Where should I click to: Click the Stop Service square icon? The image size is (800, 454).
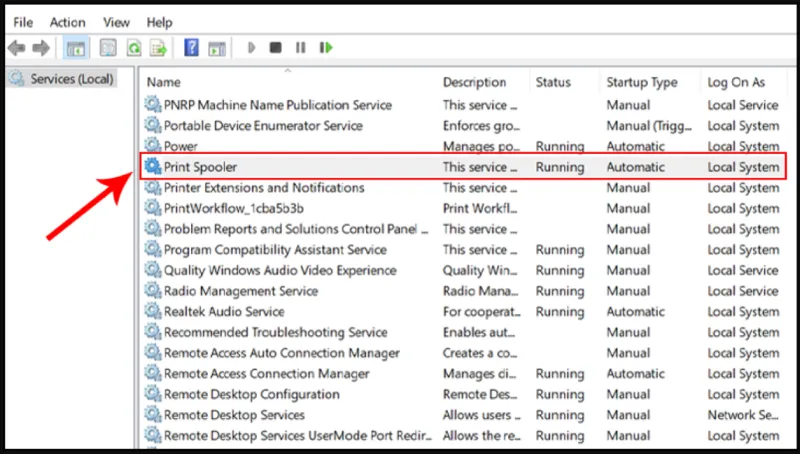coord(276,48)
